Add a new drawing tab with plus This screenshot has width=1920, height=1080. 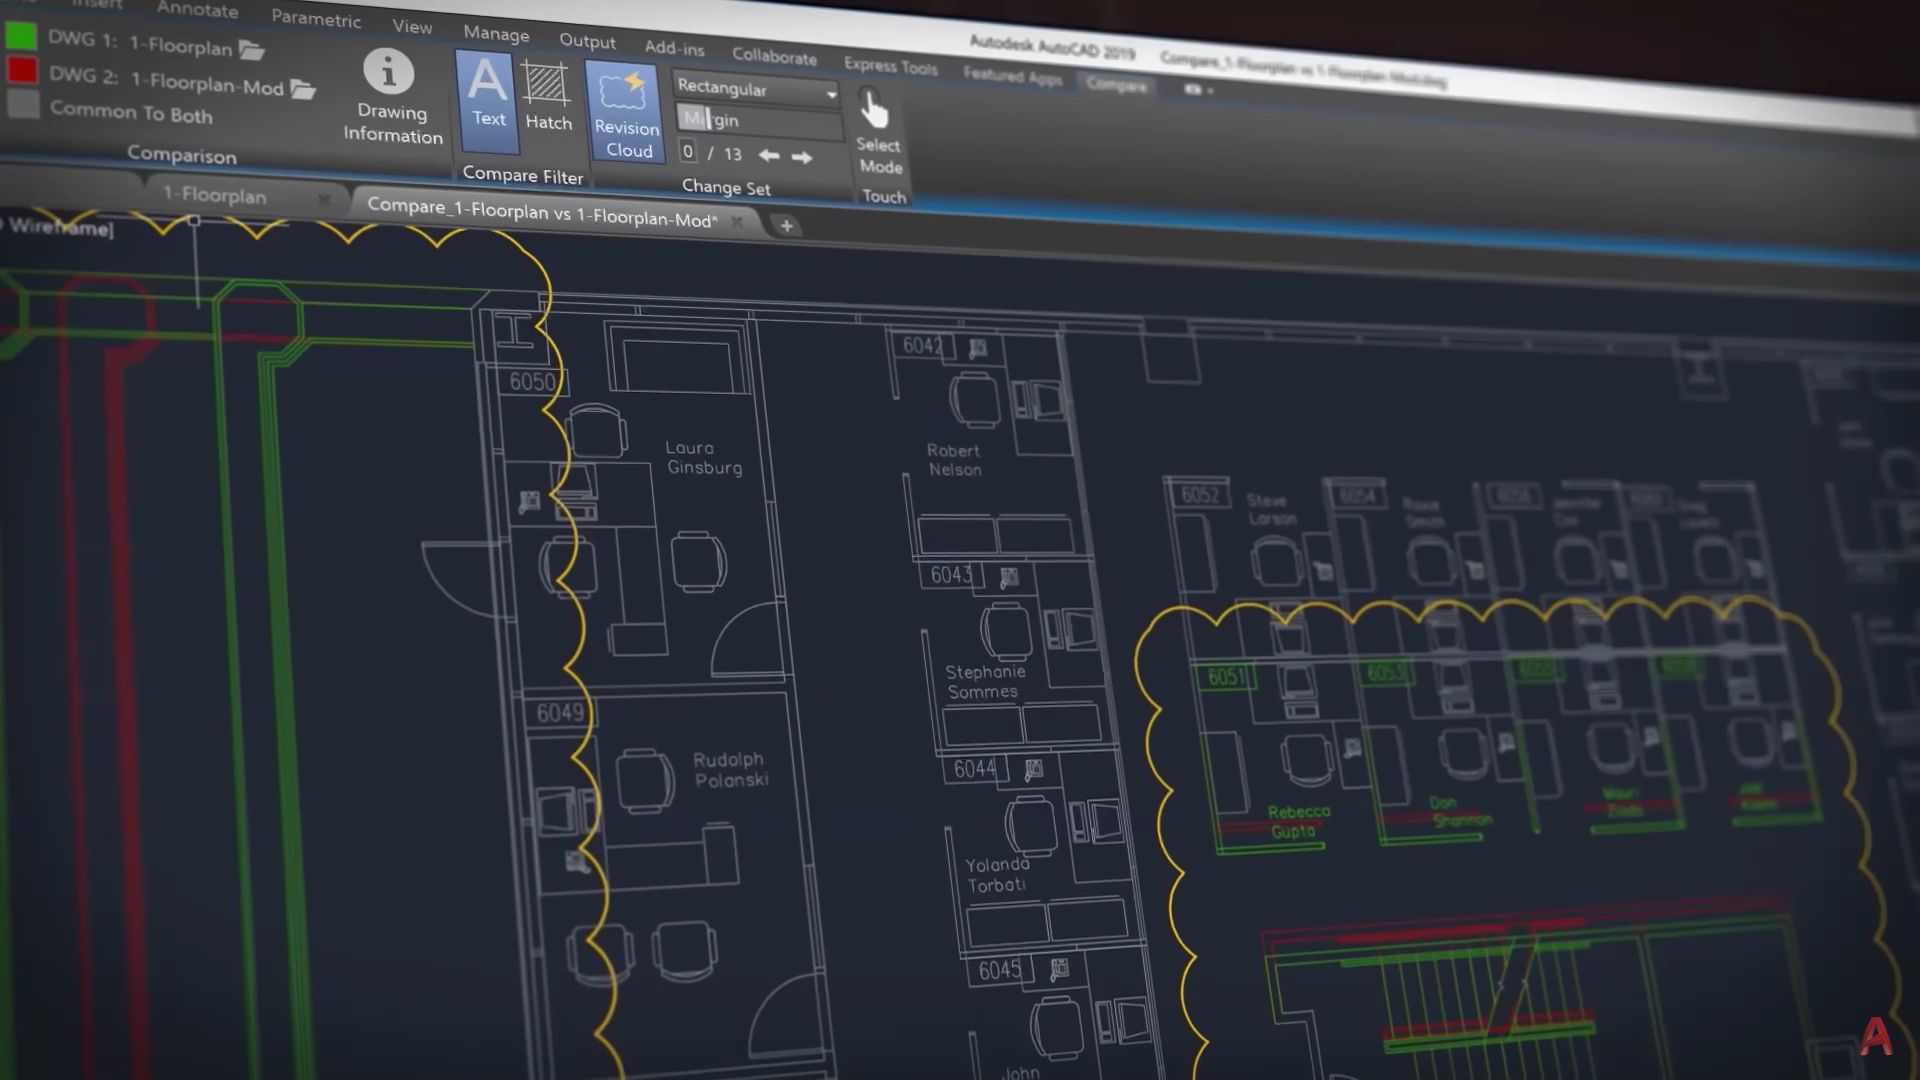pos(787,226)
